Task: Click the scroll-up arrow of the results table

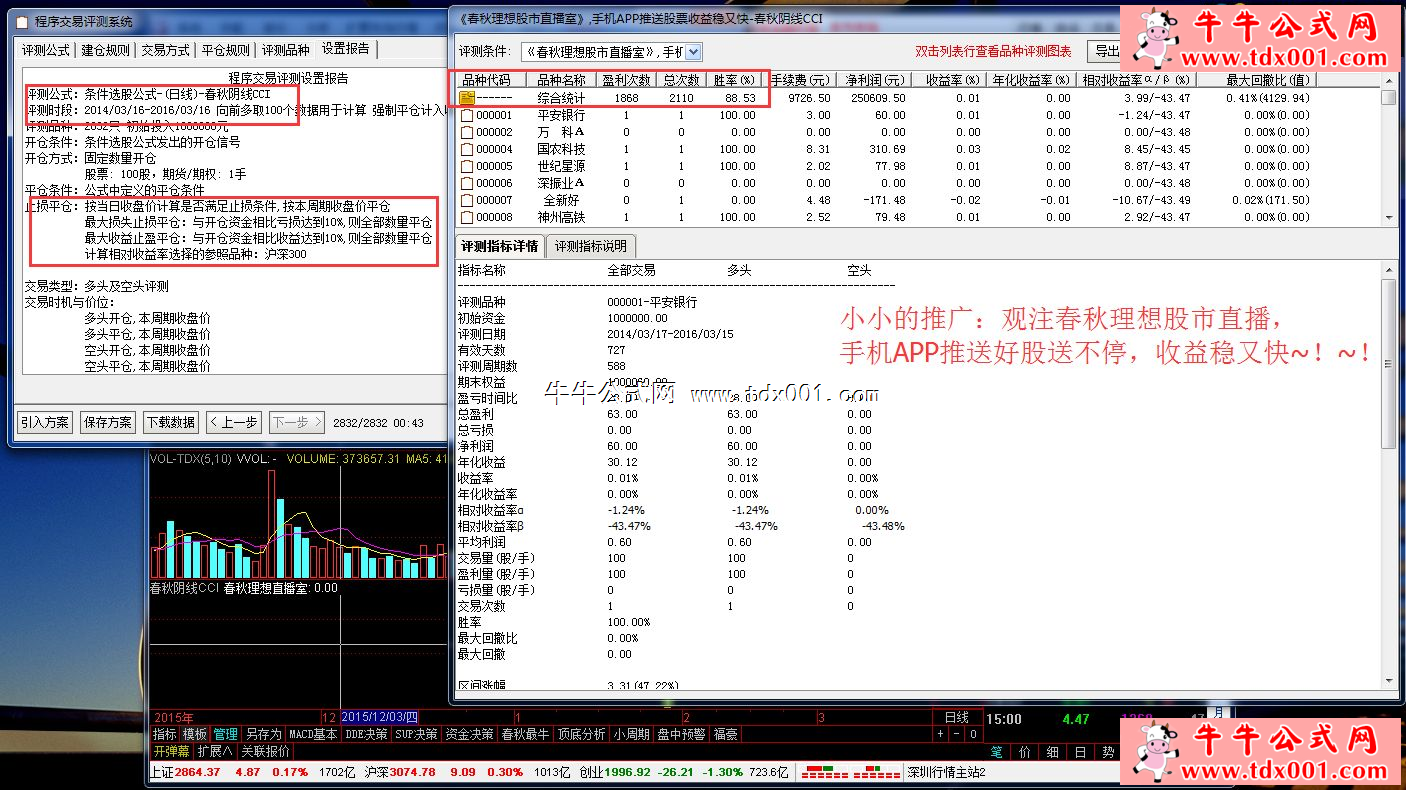Action: pos(1388,79)
